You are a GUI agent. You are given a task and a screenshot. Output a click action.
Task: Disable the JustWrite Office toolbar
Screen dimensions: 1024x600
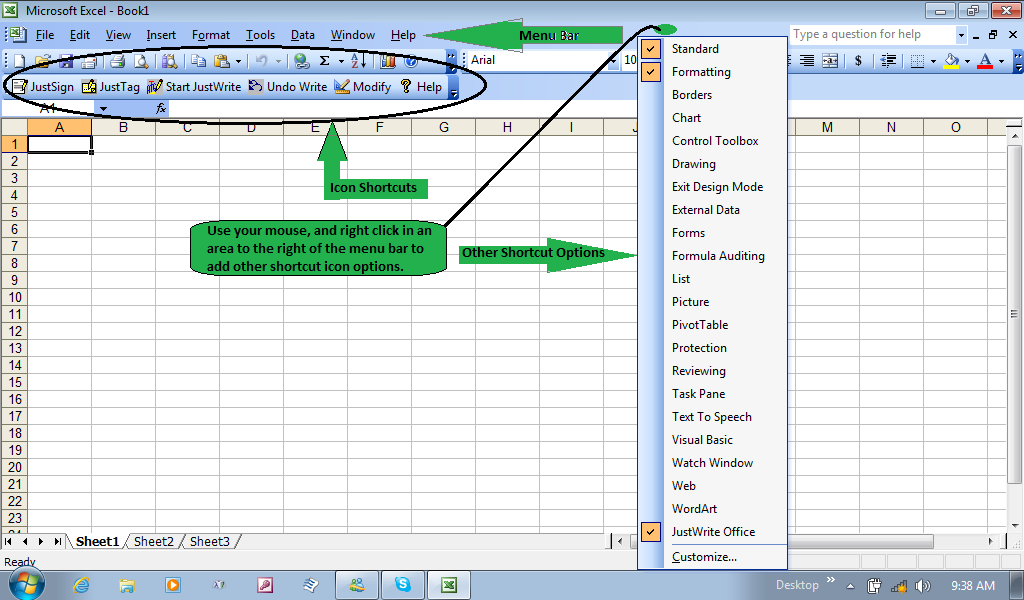tap(712, 532)
